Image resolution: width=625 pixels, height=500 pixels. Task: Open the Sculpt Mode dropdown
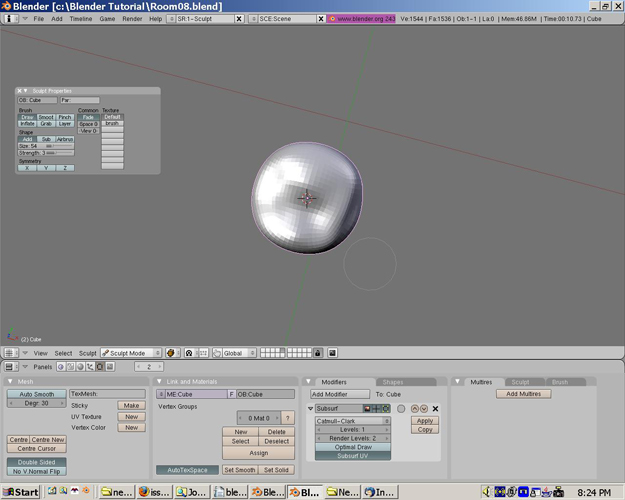pos(131,353)
